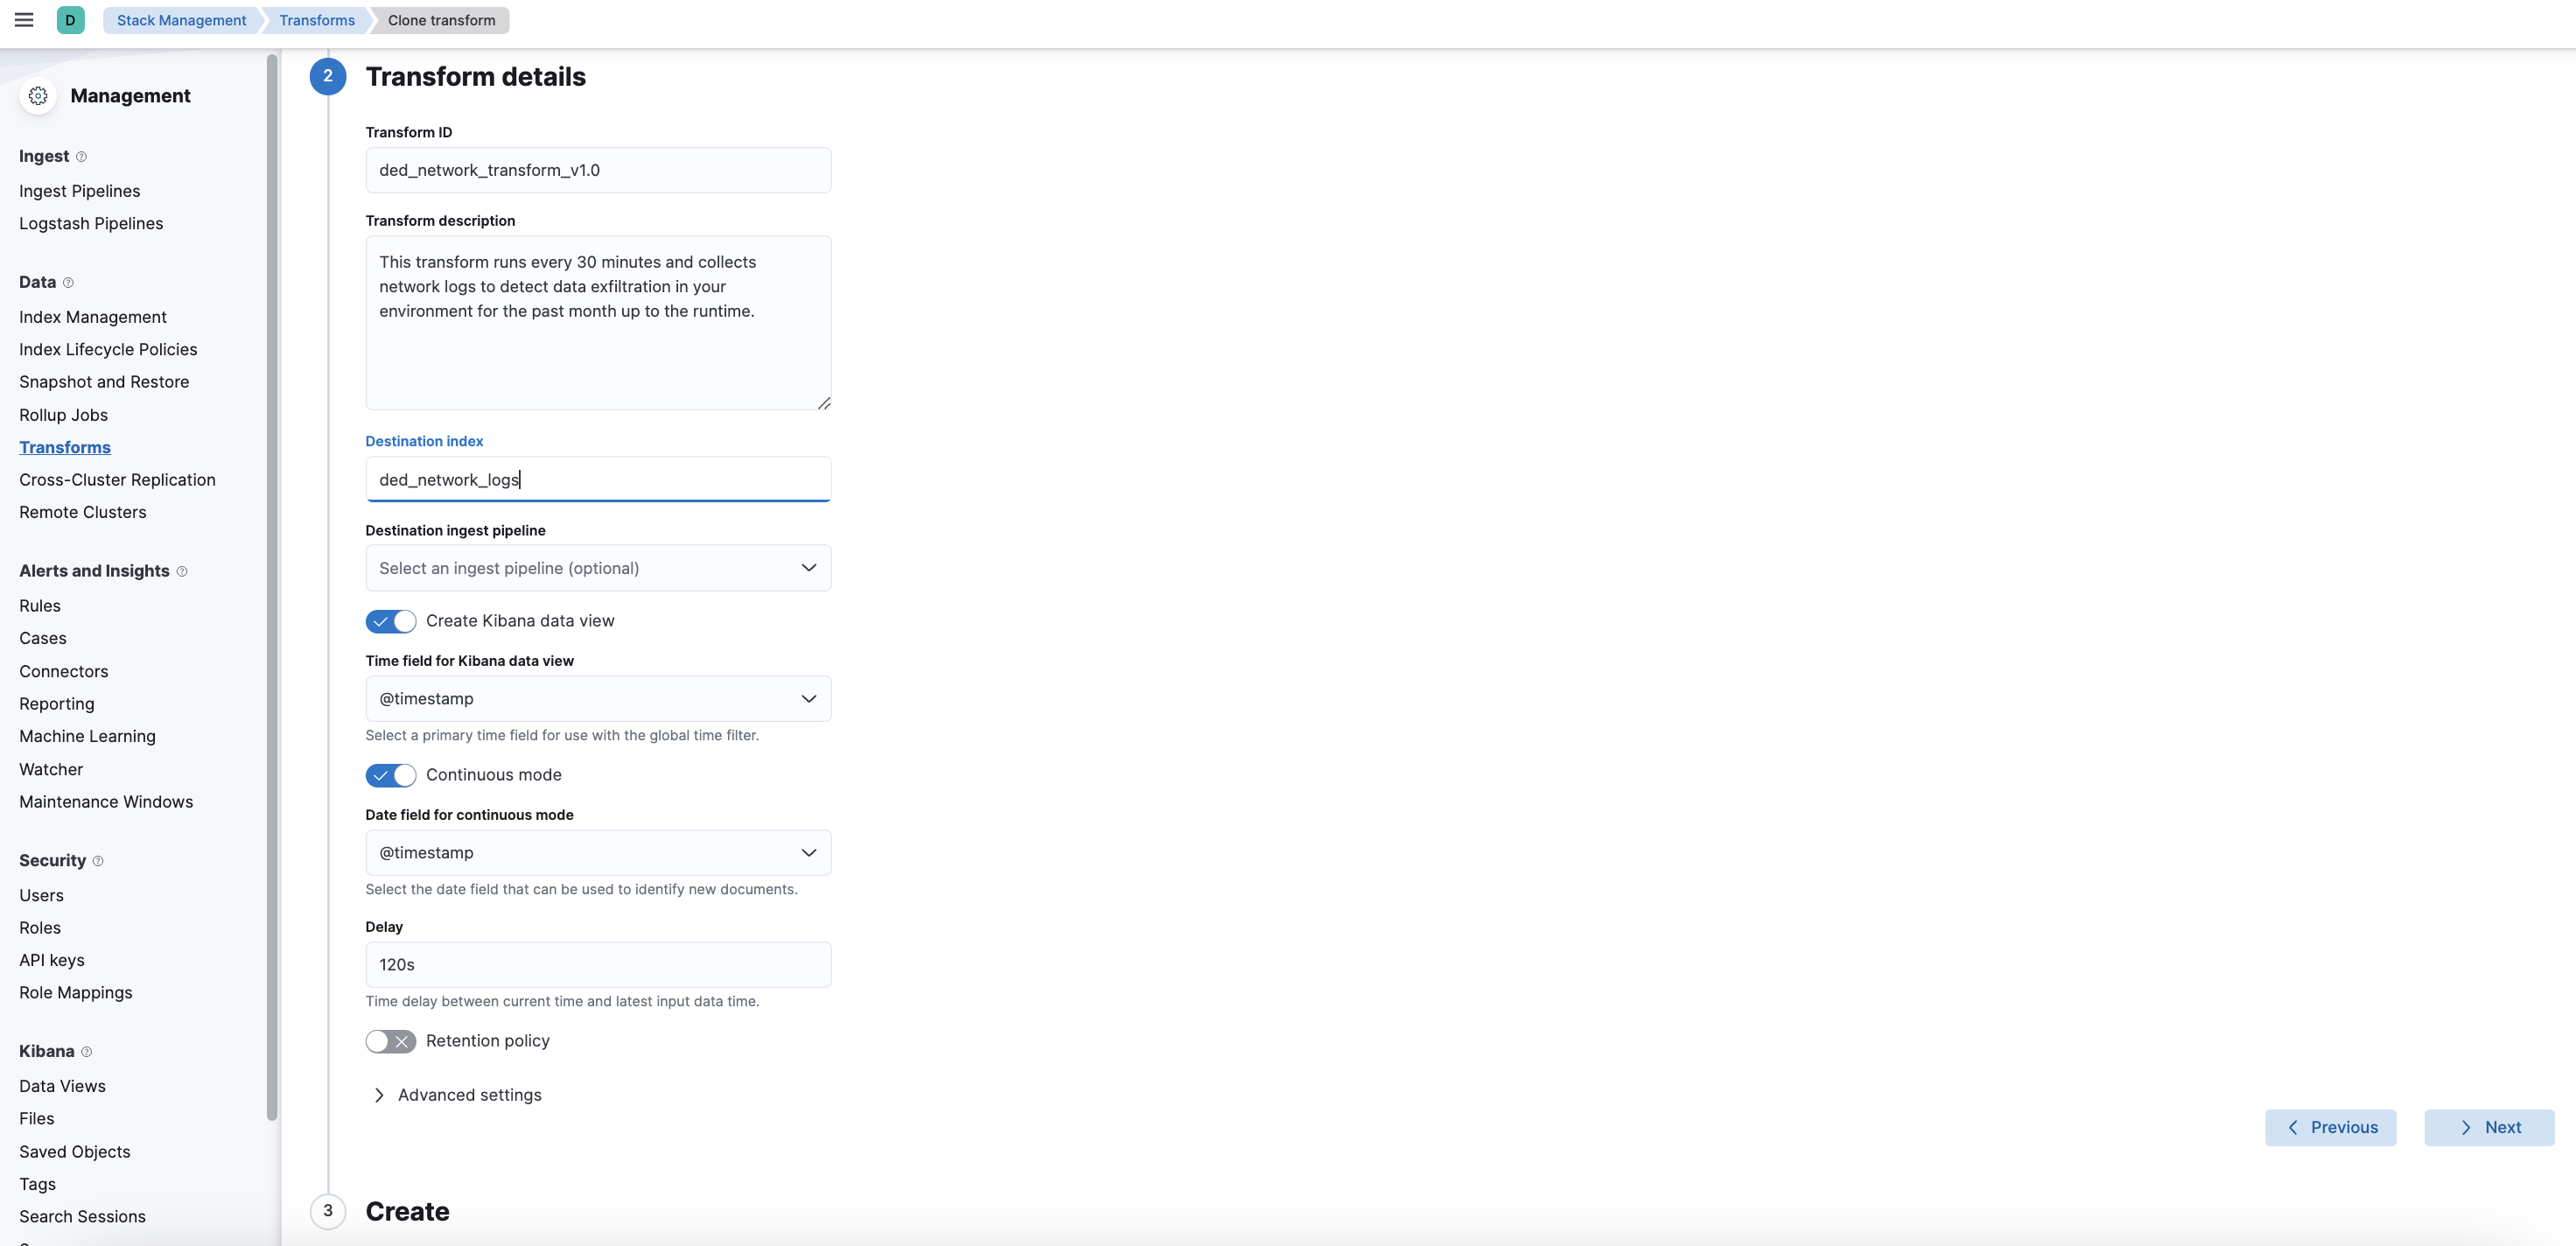Viewport: 2576px width, 1246px height.
Task: Open Time field for Kibana data view dropdown
Action: coord(597,698)
